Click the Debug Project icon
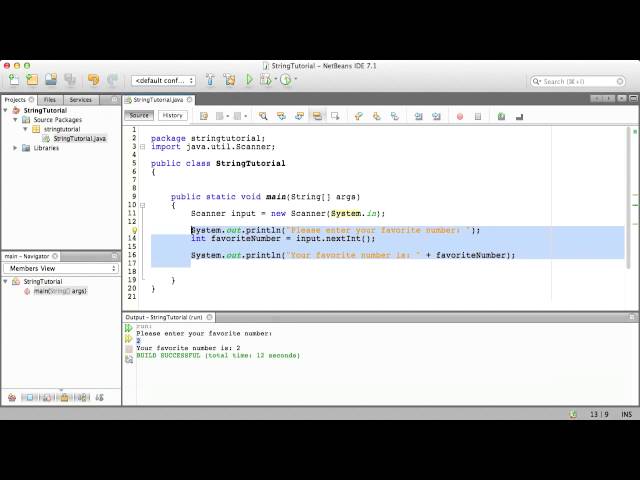 (266, 80)
